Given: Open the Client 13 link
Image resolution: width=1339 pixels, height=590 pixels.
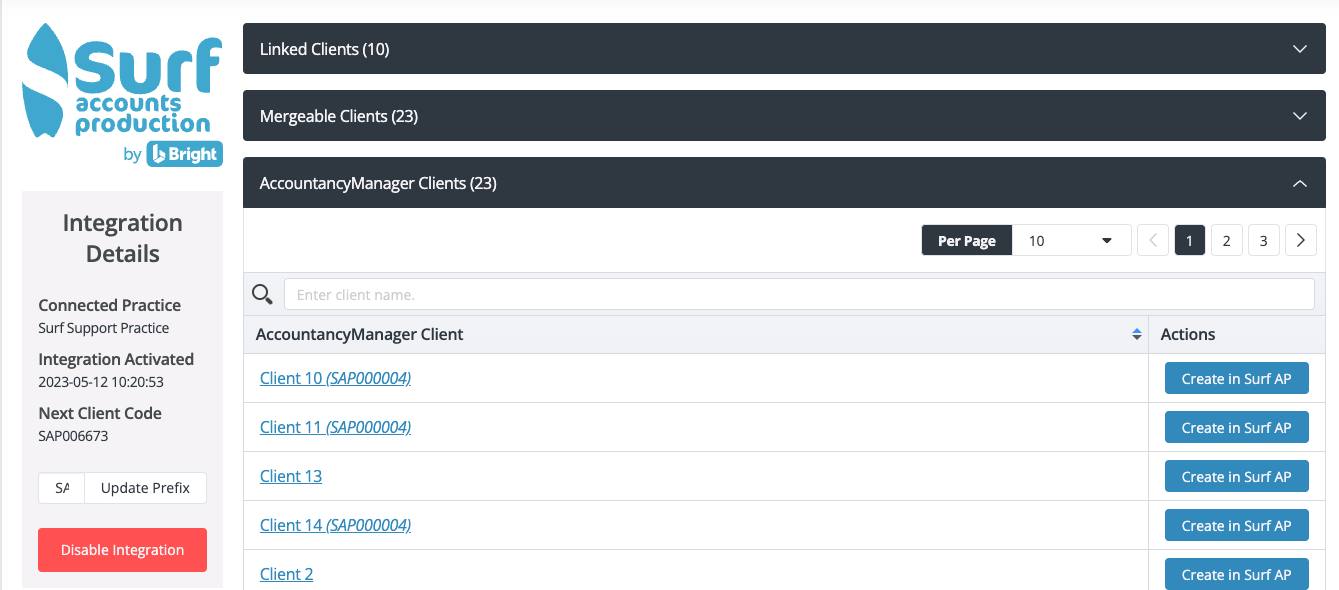Looking at the screenshot, I should tap(291, 476).
